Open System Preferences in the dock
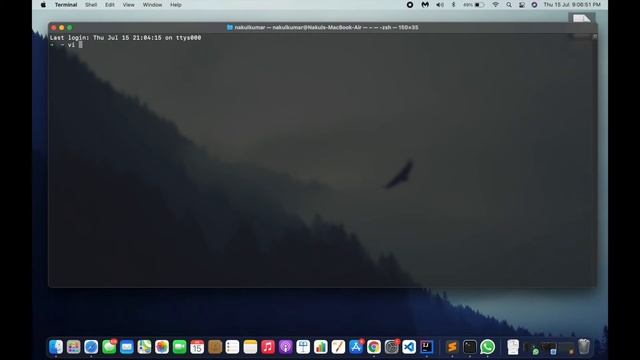This screenshot has width=640, height=360. click(391, 347)
